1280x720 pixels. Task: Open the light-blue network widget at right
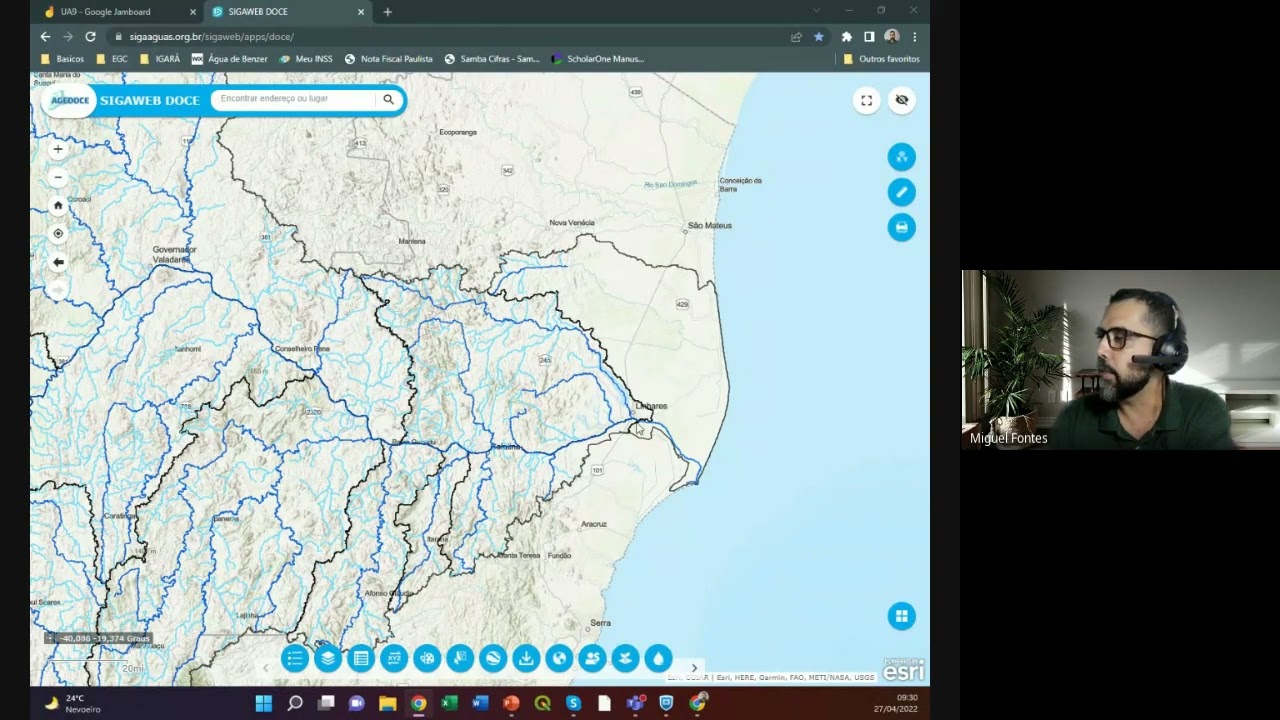(902, 157)
